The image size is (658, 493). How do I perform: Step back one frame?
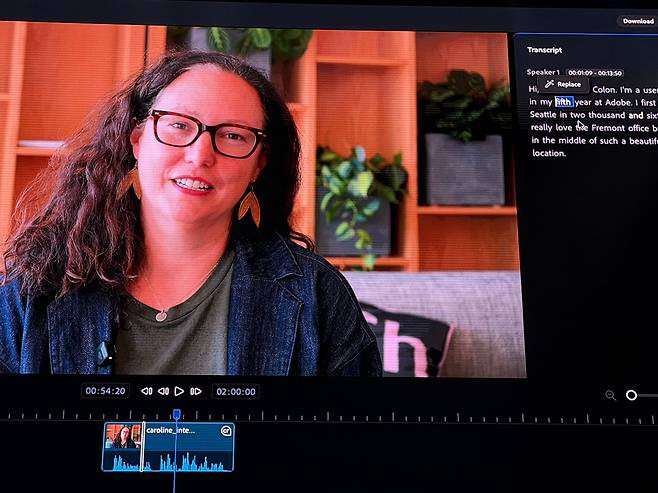tap(163, 391)
